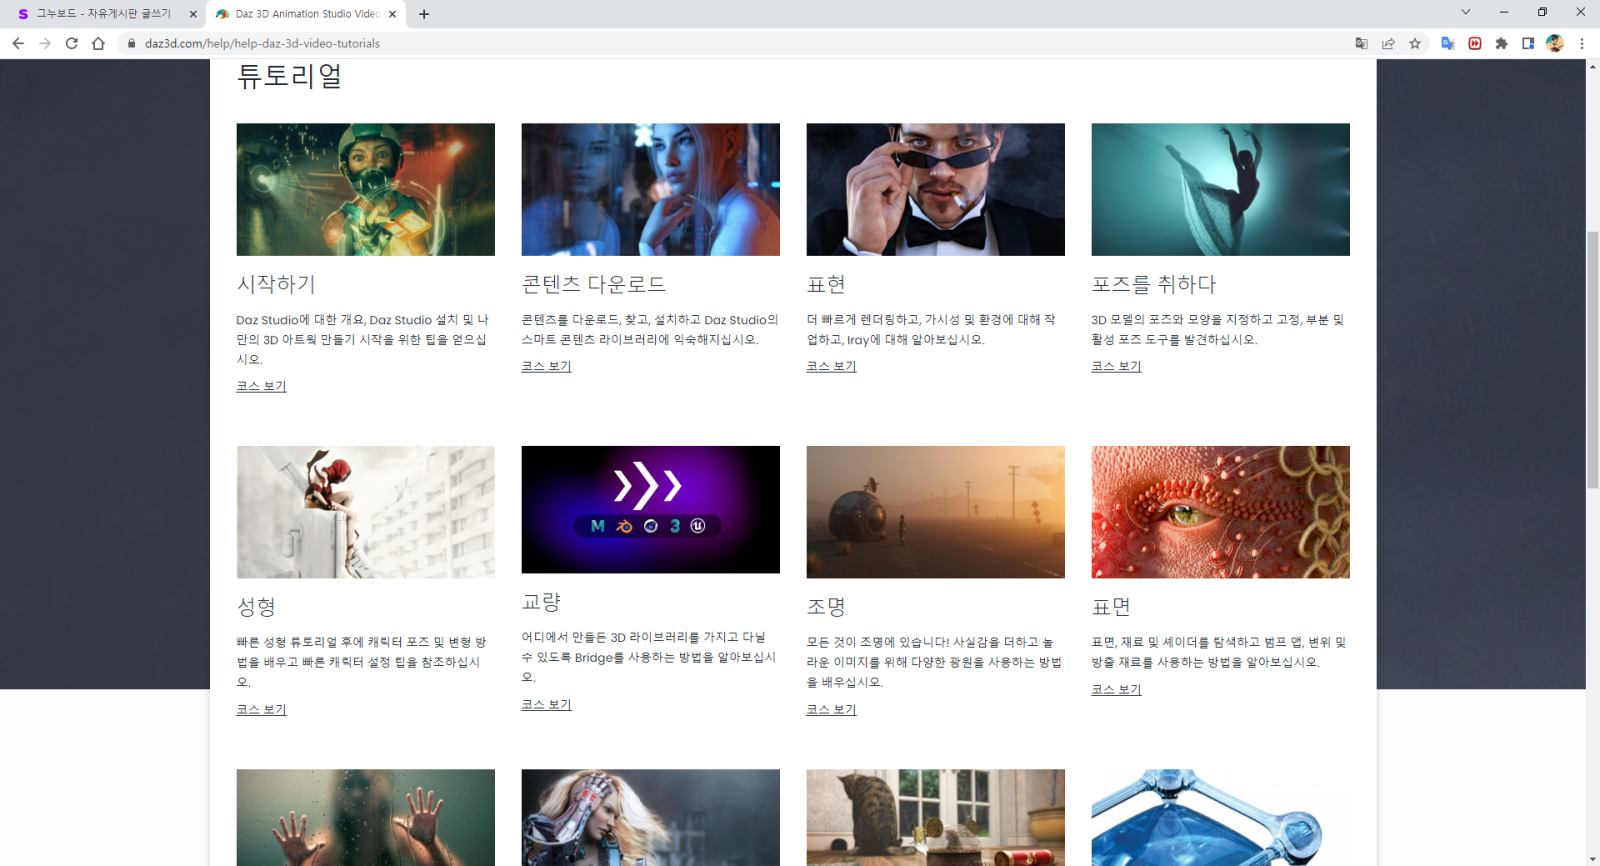Click the site lock icon for site info
Viewport: 1600px width, 866px height.
click(x=131, y=43)
